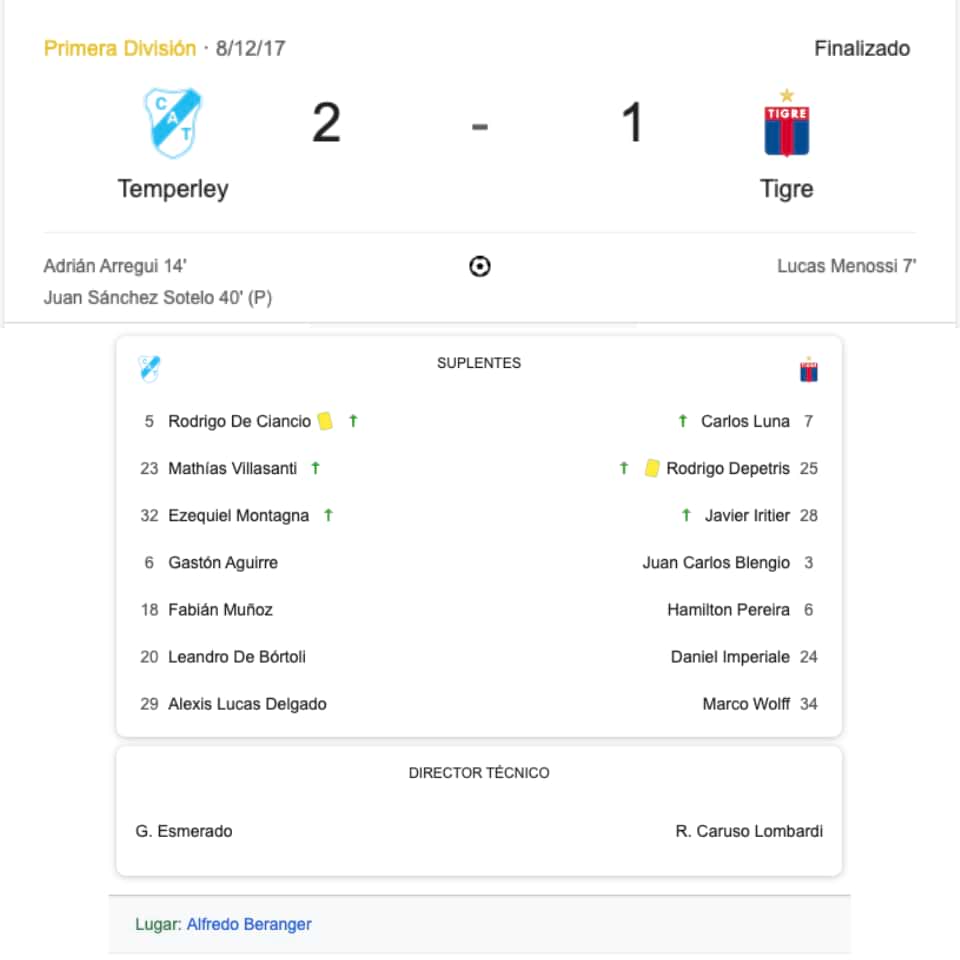Click Rodrigo De Ciancio's yellow card icon
The height and width of the screenshot is (960, 960).
(325, 421)
